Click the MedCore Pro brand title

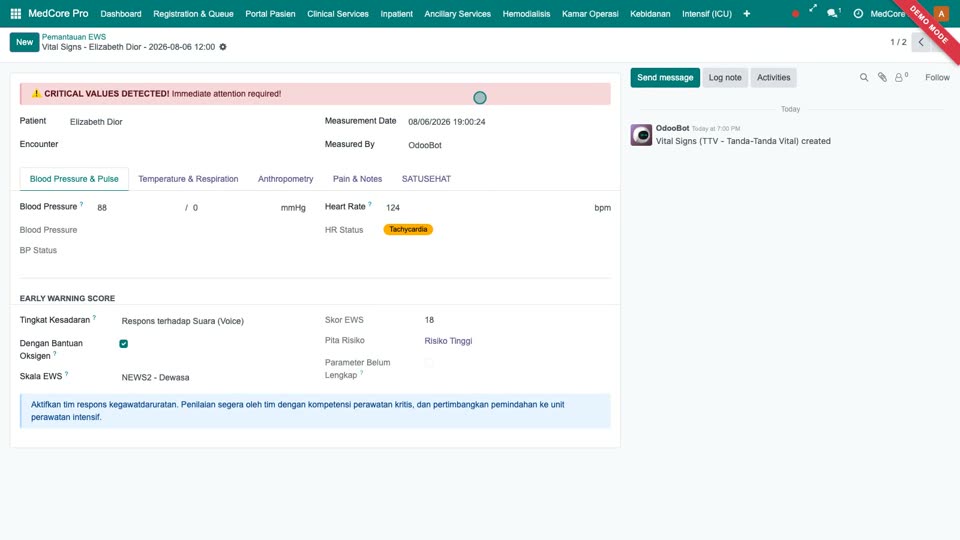(x=58, y=13)
